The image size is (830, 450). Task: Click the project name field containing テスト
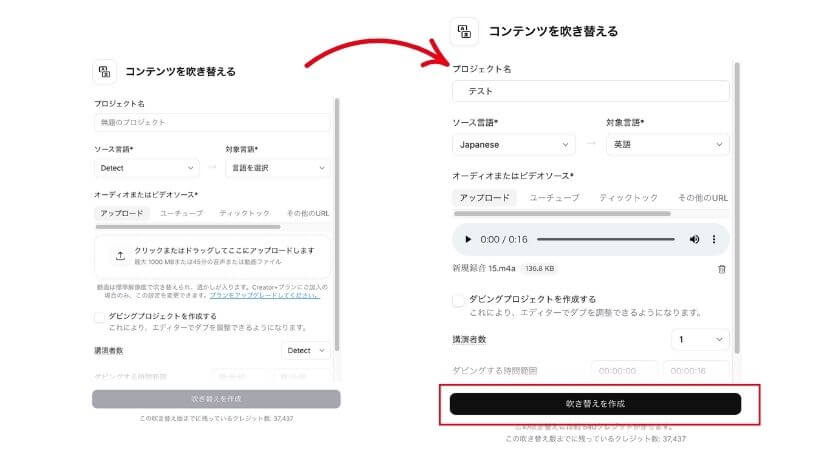click(x=591, y=91)
